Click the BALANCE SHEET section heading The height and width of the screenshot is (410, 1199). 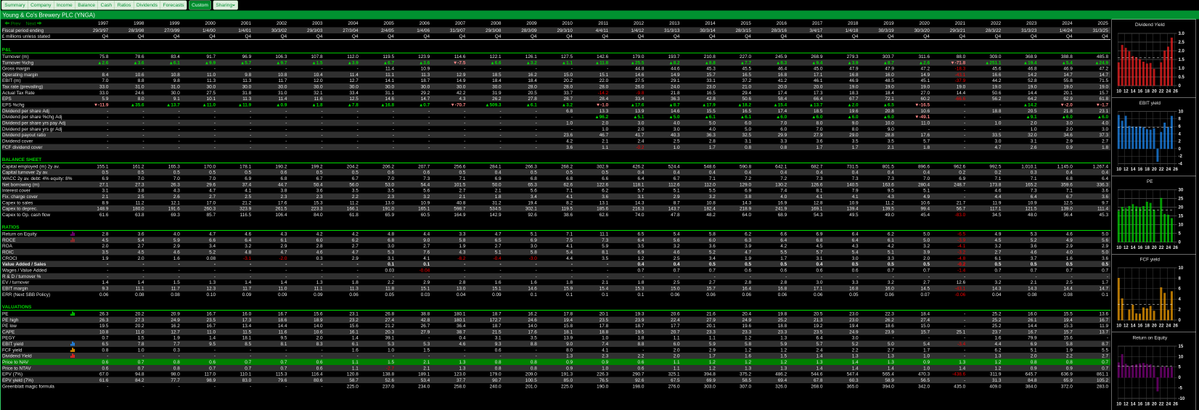[19, 159]
